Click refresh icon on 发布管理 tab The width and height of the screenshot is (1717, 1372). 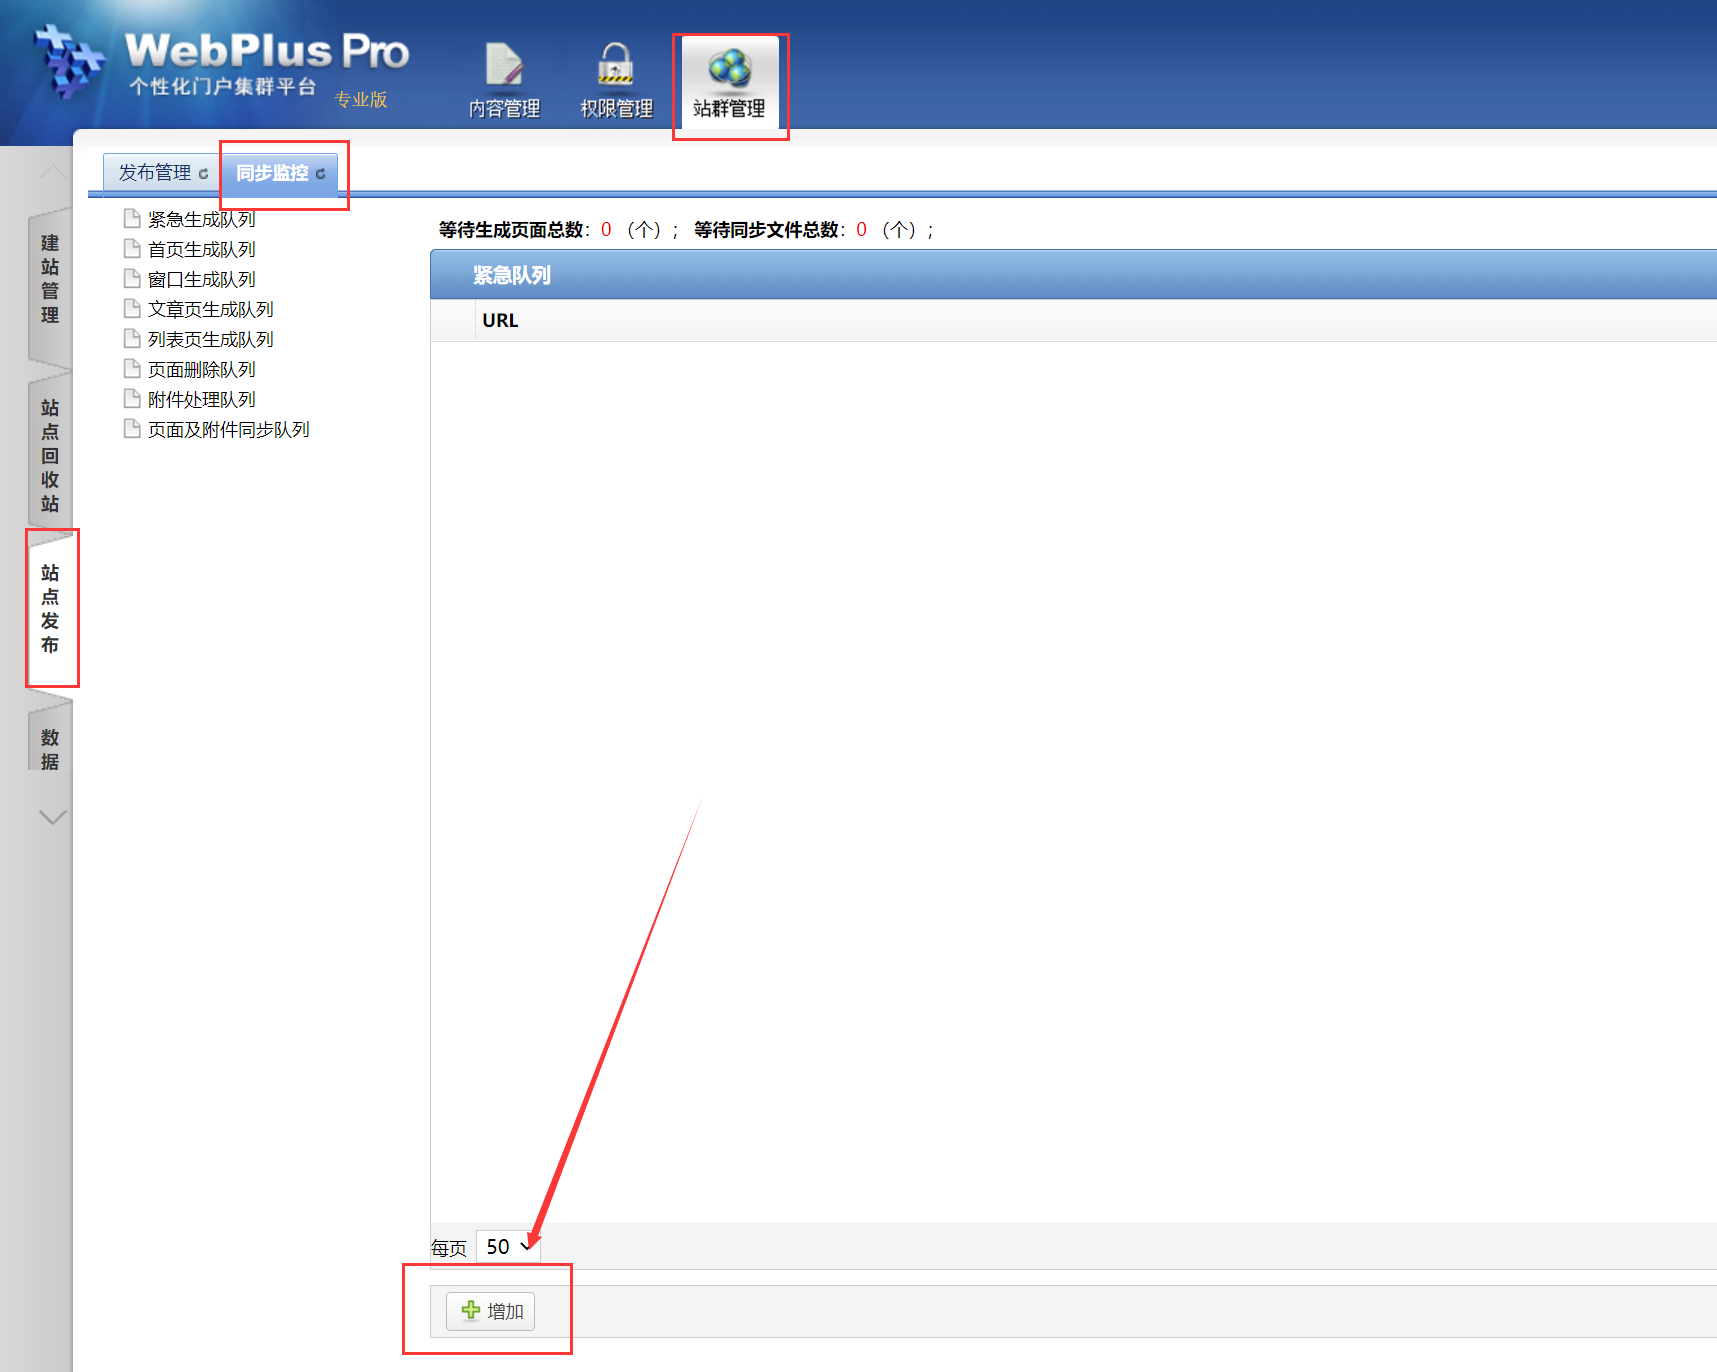pyautogui.click(x=204, y=174)
